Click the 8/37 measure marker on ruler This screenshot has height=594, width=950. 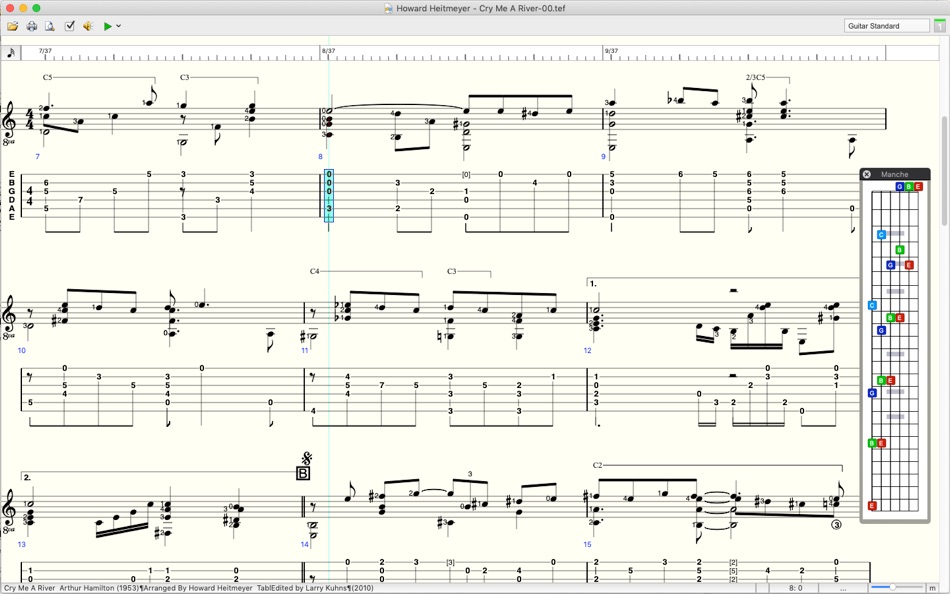point(328,51)
